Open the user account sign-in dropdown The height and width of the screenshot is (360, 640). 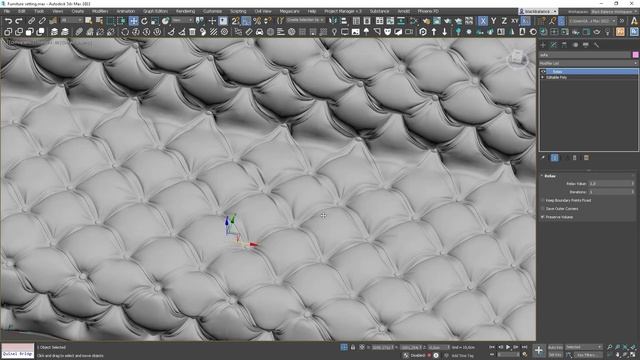click(x=538, y=11)
